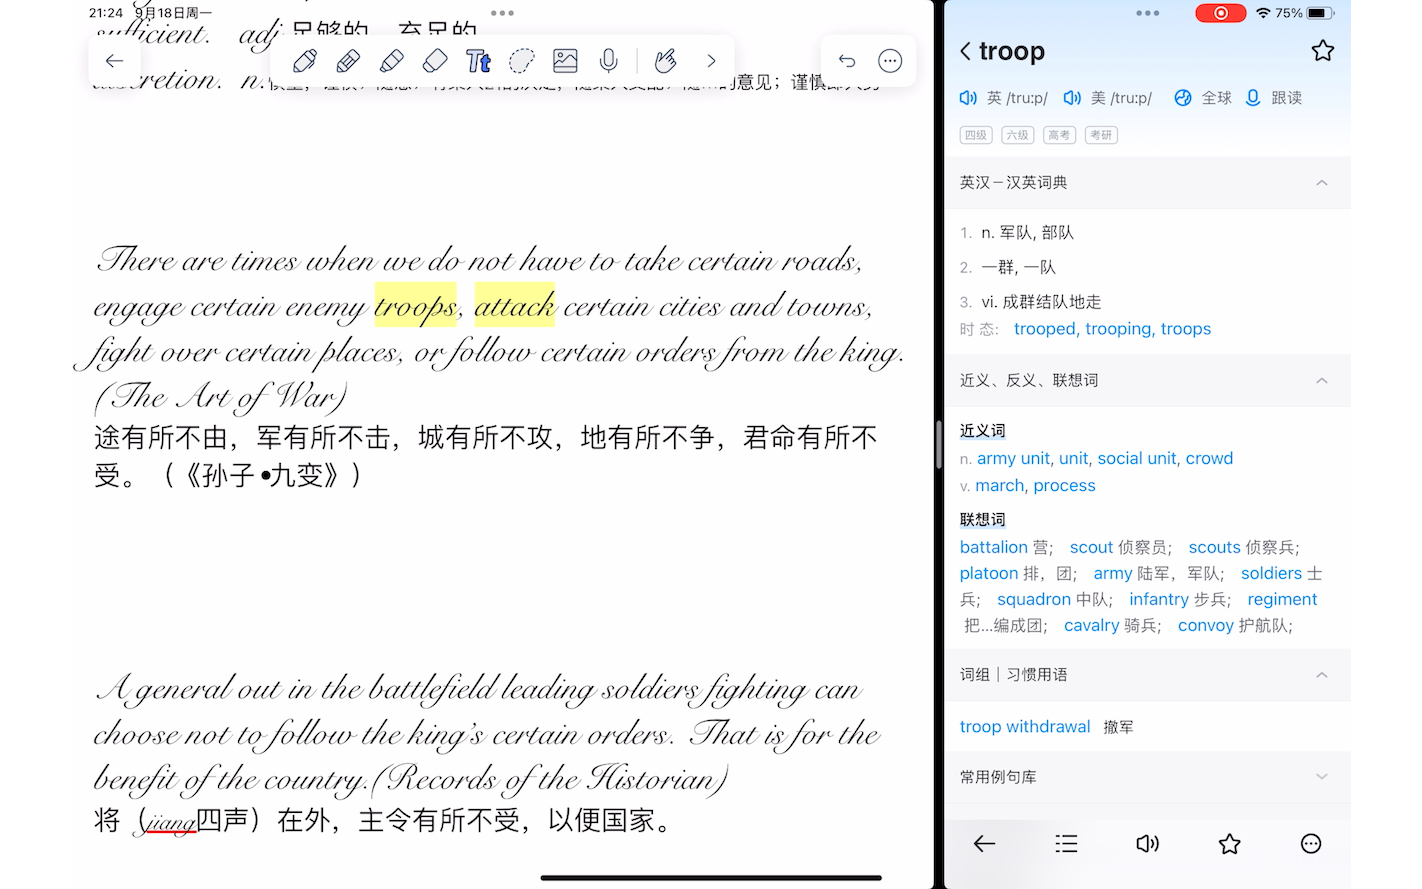Screen dimensions: 1422x889
Task: Open the tense form troops link in dictionary
Action: pyautogui.click(x=1186, y=329)
